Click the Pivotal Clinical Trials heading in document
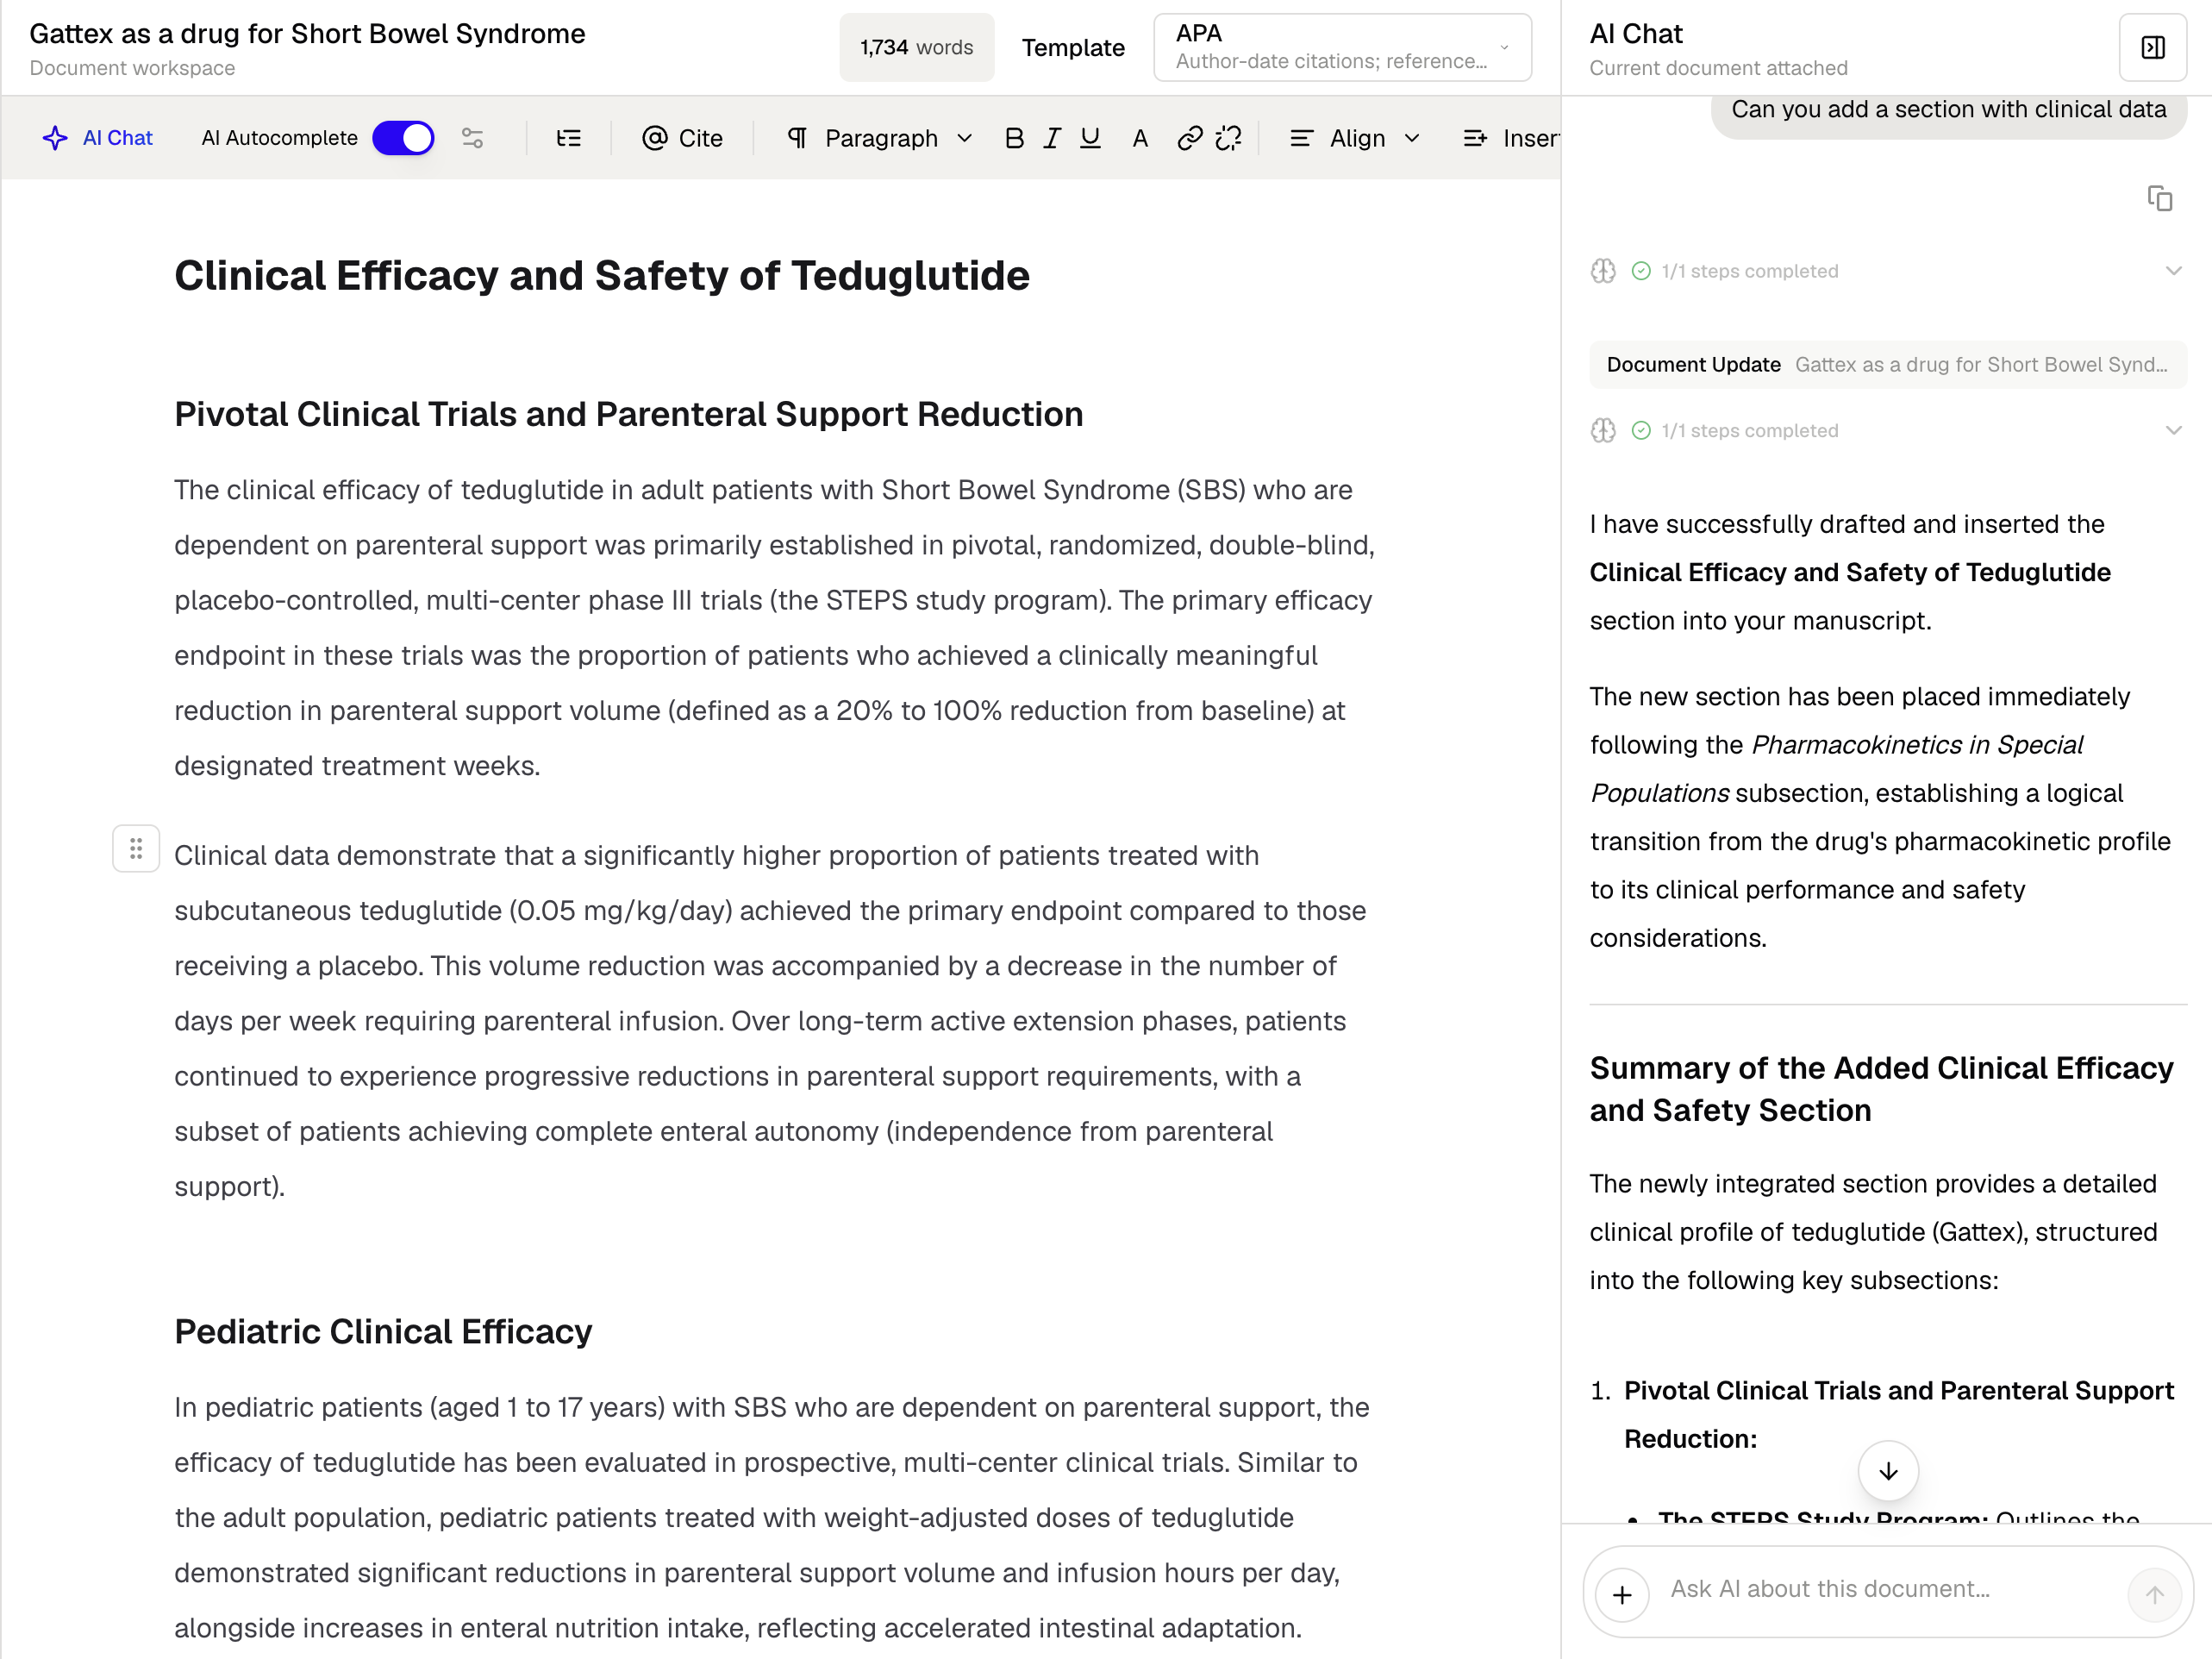Viewport: 2212px width, 1659px height. click(629, 414)
